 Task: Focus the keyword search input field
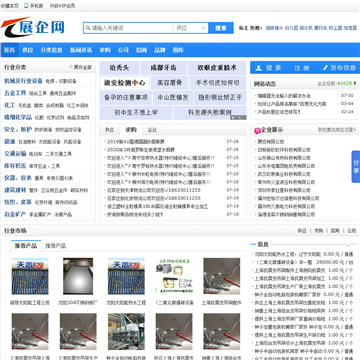click(x=128, y=28)
